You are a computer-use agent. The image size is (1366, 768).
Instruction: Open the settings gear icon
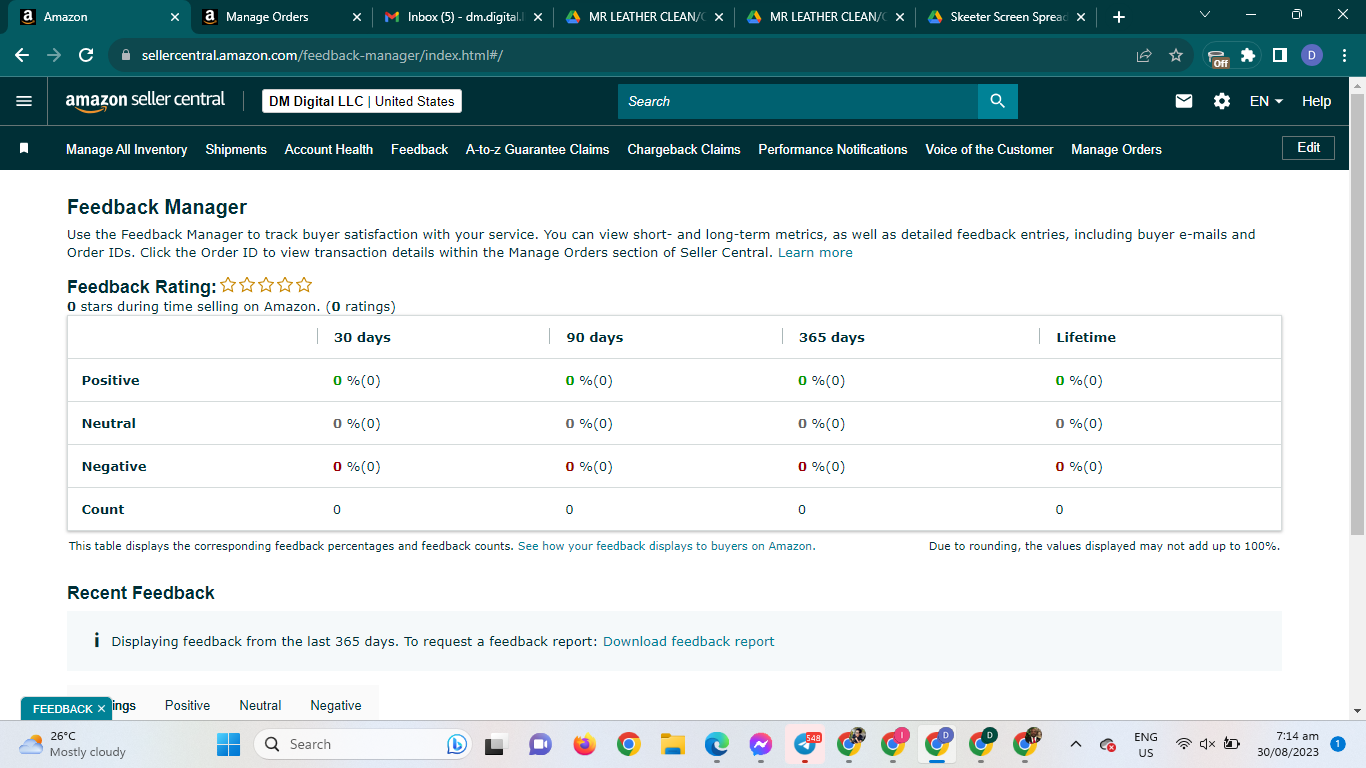1222,101
